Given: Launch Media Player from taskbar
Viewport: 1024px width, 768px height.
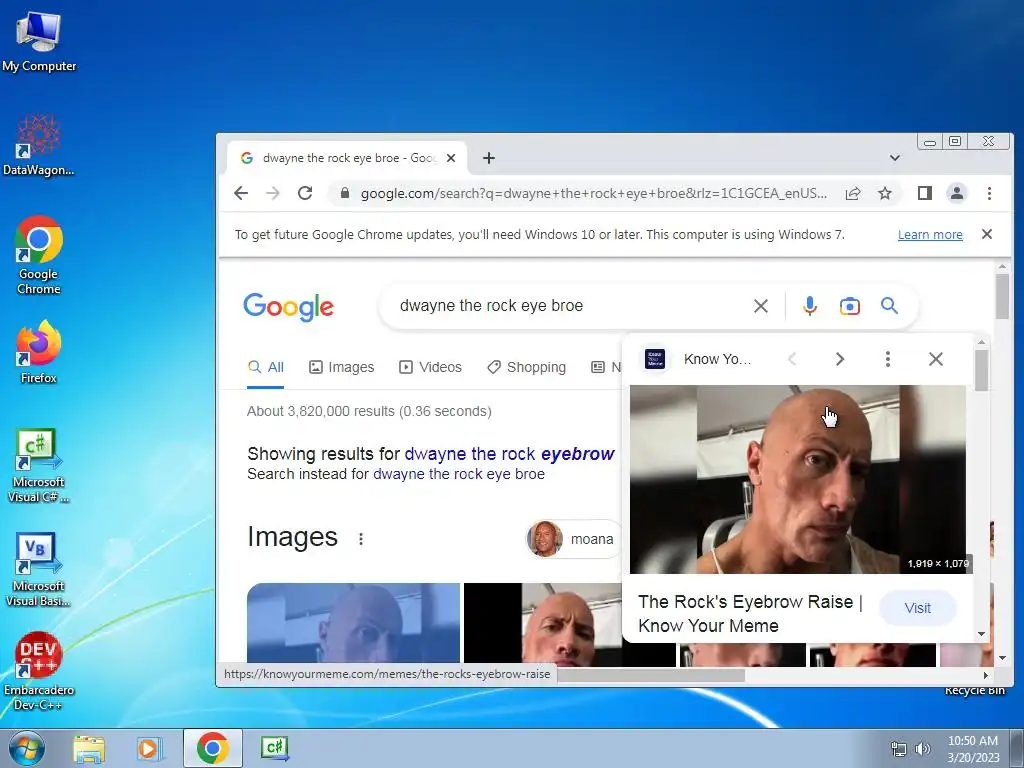Looking at the screenshot, I should pyautogui.click(x=150, y=748).
